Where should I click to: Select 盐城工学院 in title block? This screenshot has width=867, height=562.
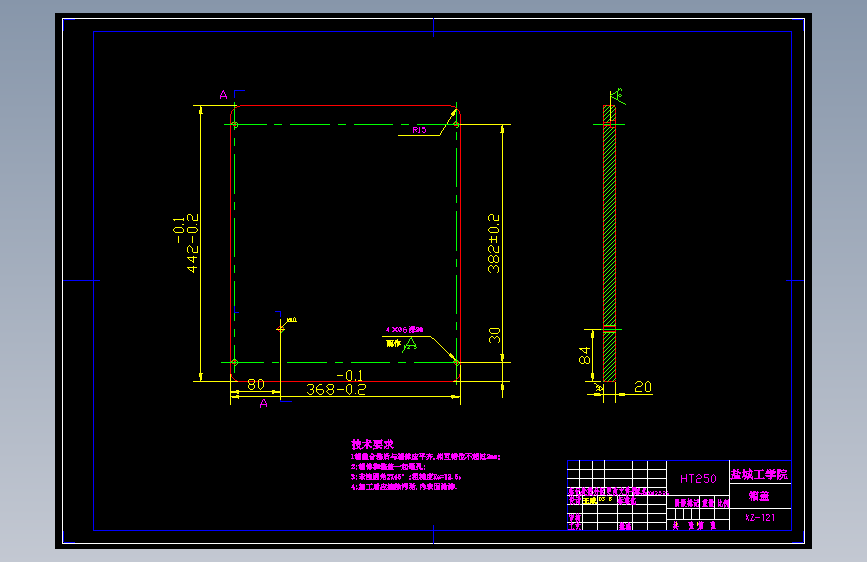click(x=759, y=475)
